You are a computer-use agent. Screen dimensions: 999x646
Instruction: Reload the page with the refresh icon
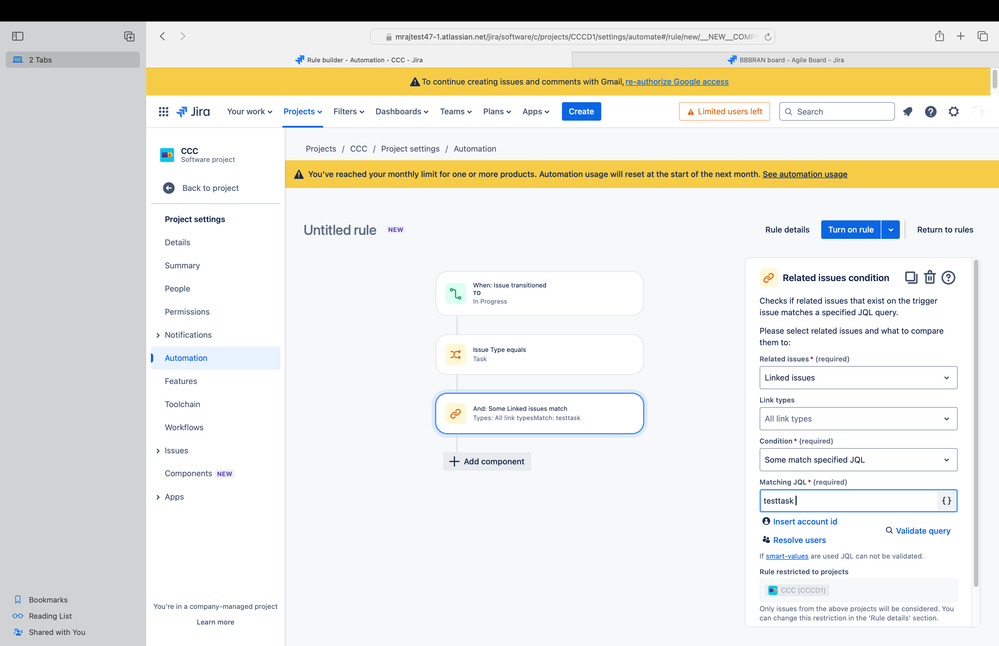coord(768,37)
